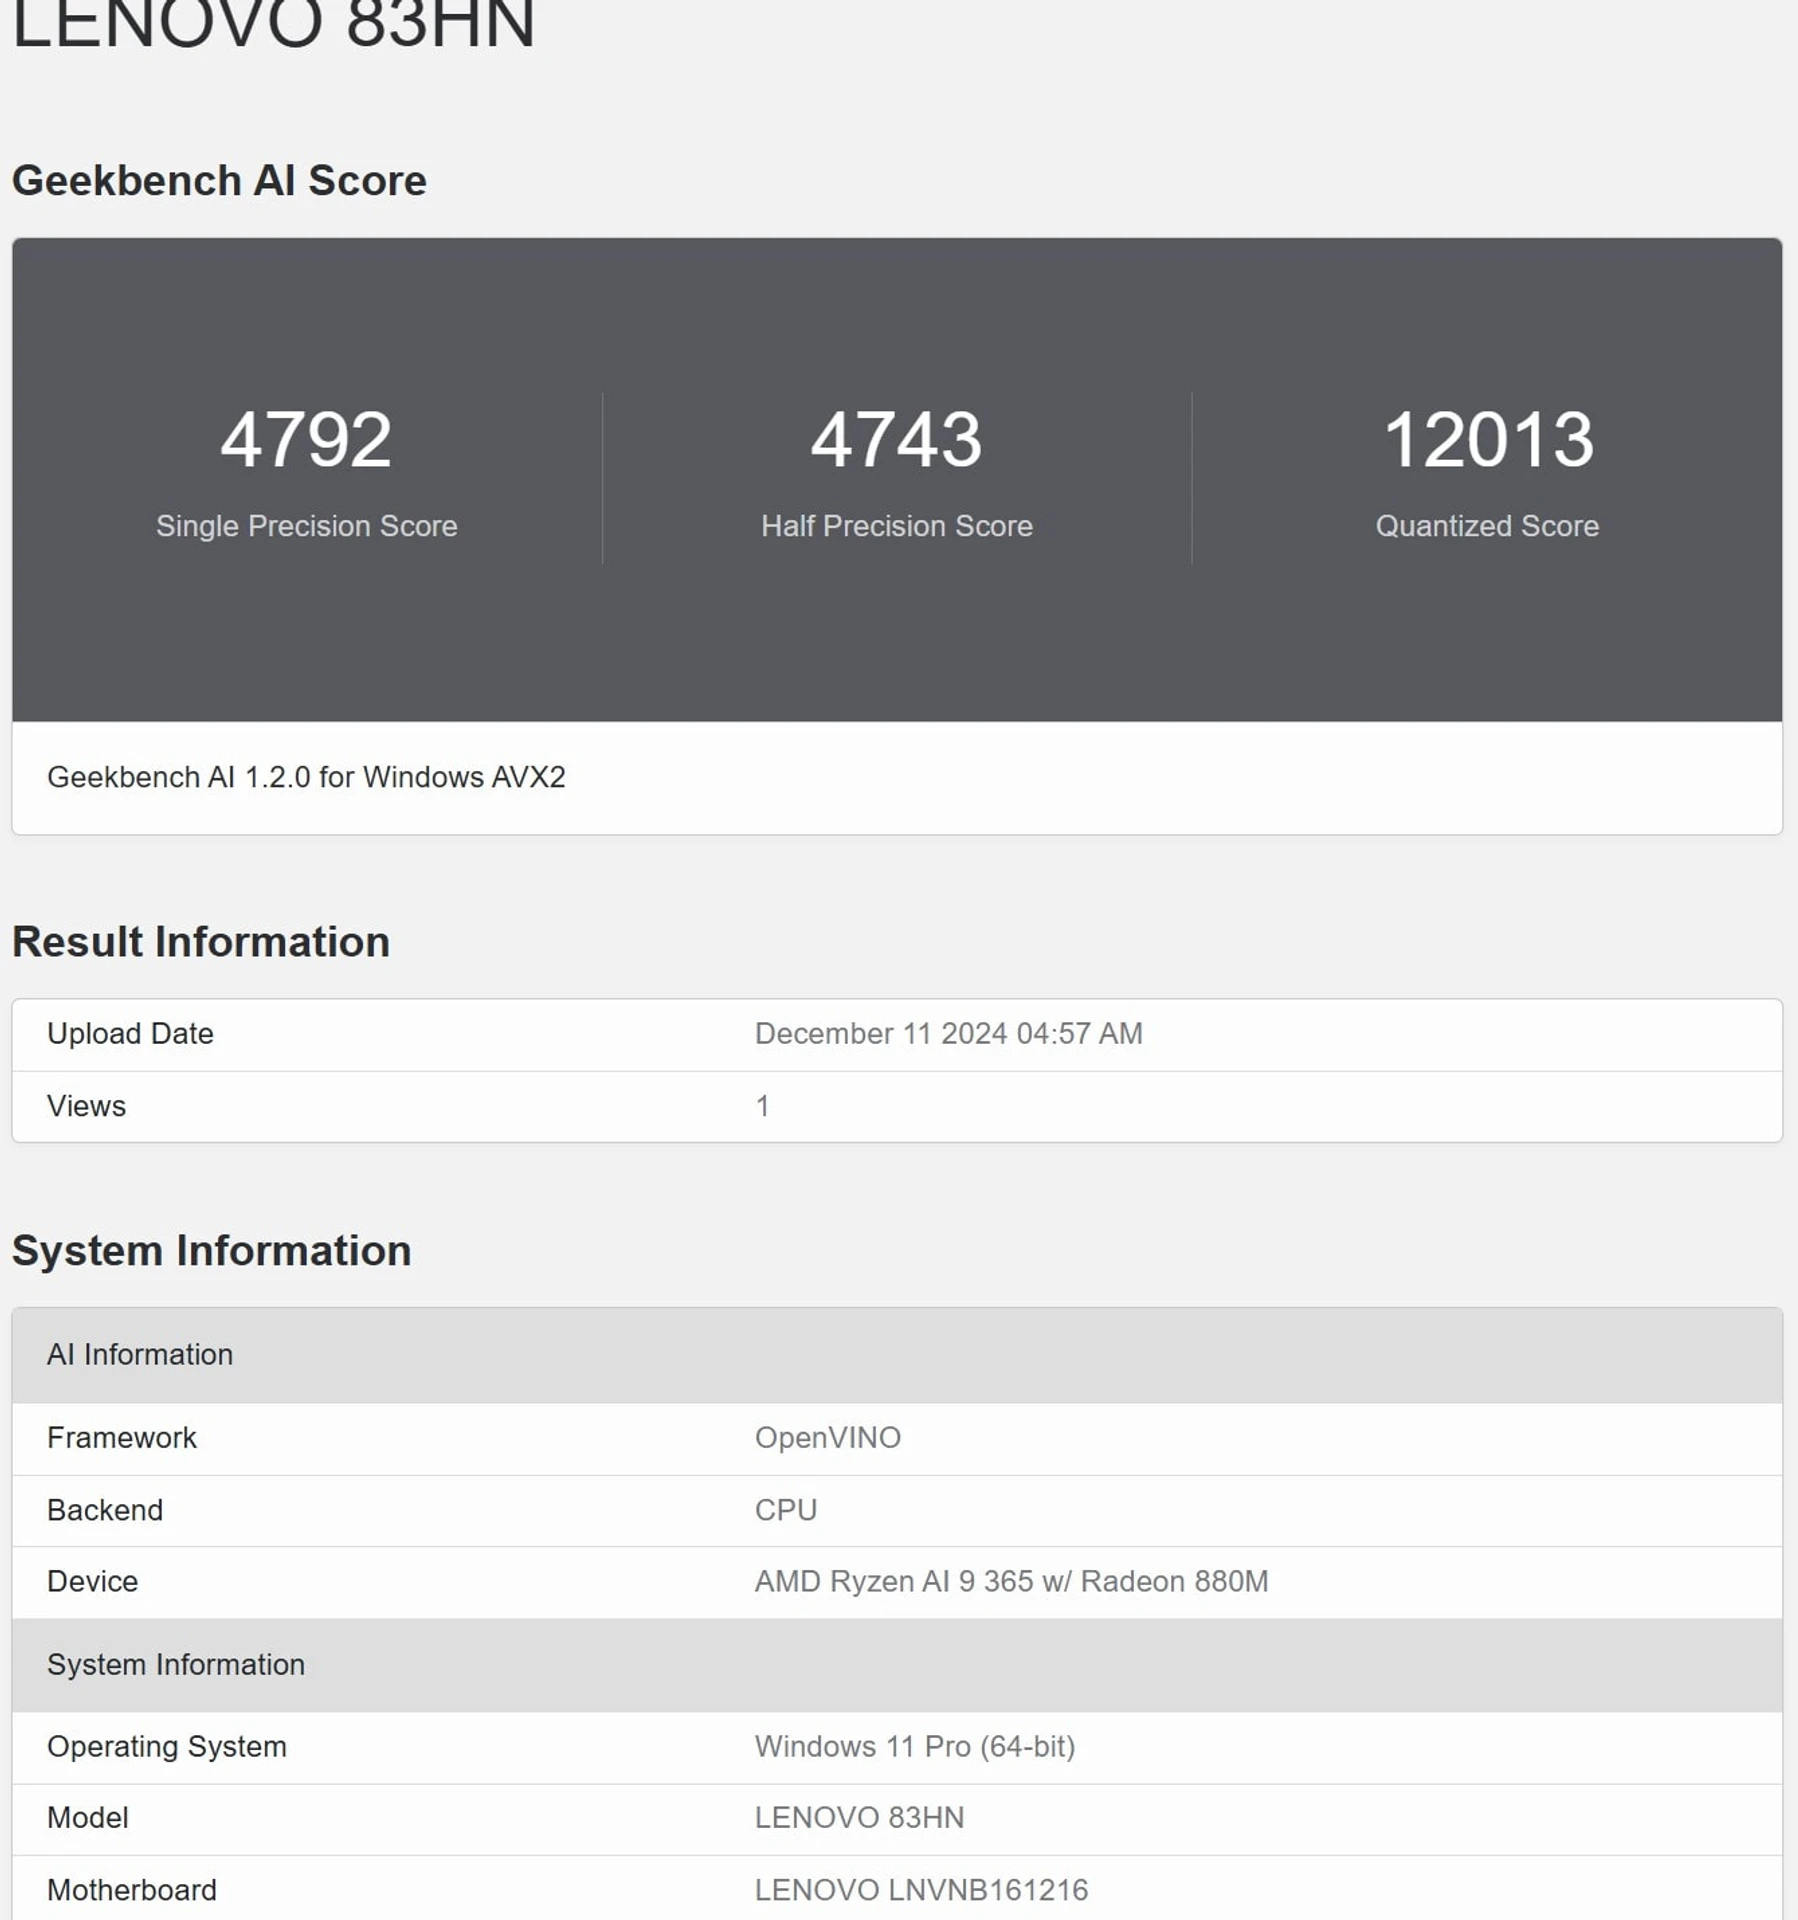
Task: Click the Operating System label
Action: click(167, 1746)
